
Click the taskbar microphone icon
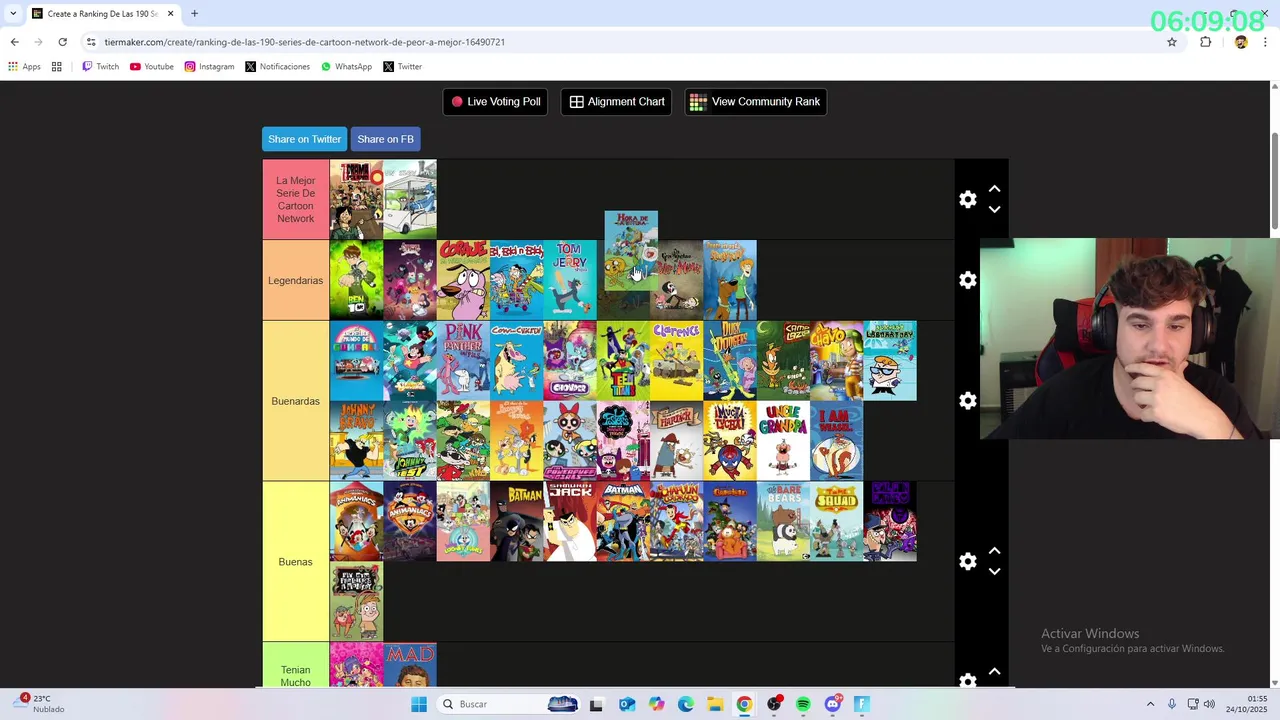click(x=1172, y=704)
